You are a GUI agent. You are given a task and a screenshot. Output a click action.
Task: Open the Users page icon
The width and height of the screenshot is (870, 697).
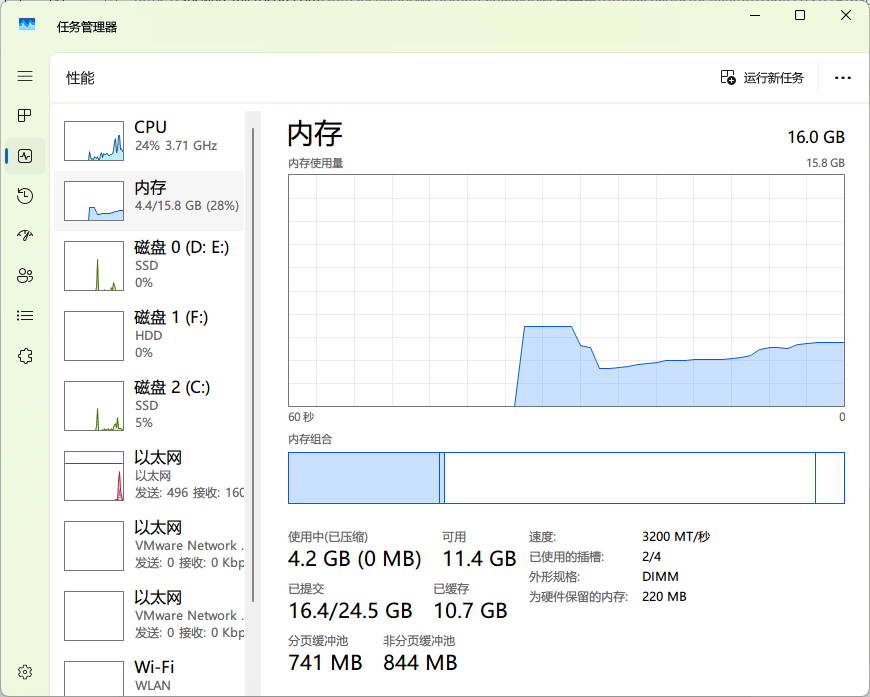coord(25,276)
